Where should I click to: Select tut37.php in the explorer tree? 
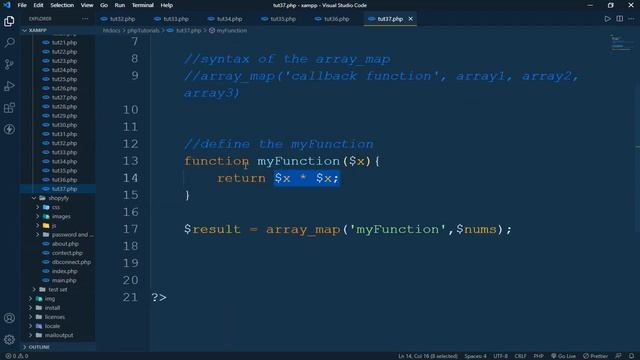(58, 189)
